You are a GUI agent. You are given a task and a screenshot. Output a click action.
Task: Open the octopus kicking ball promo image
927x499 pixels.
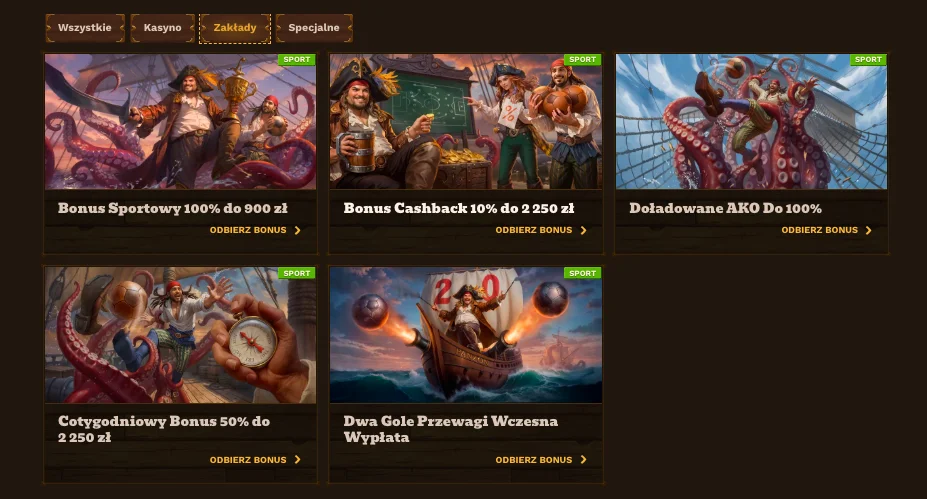[751, 122]
